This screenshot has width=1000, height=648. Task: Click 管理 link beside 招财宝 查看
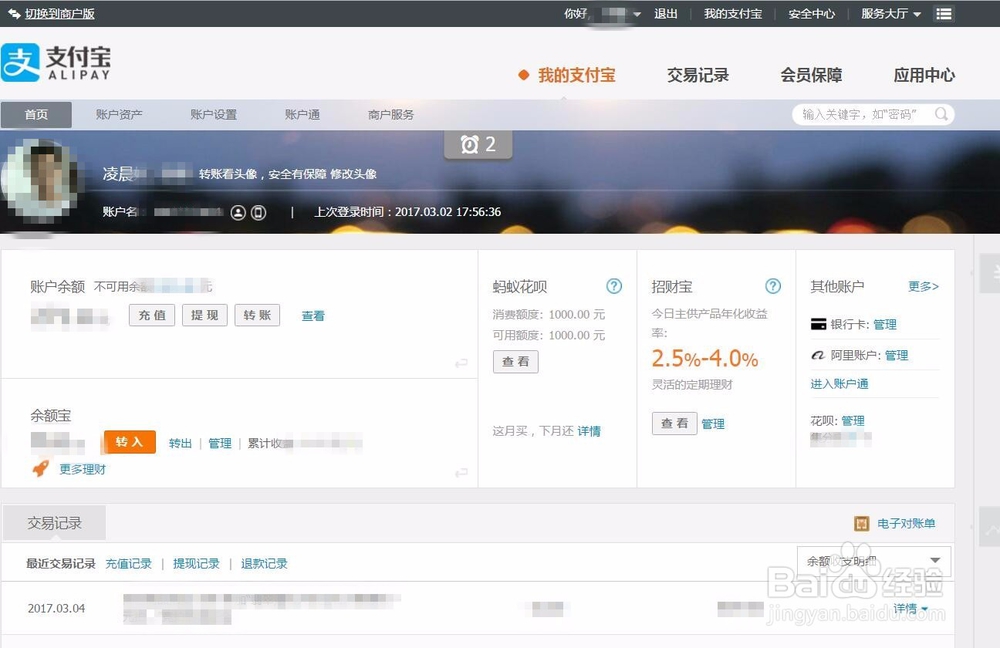coord(713,424)
